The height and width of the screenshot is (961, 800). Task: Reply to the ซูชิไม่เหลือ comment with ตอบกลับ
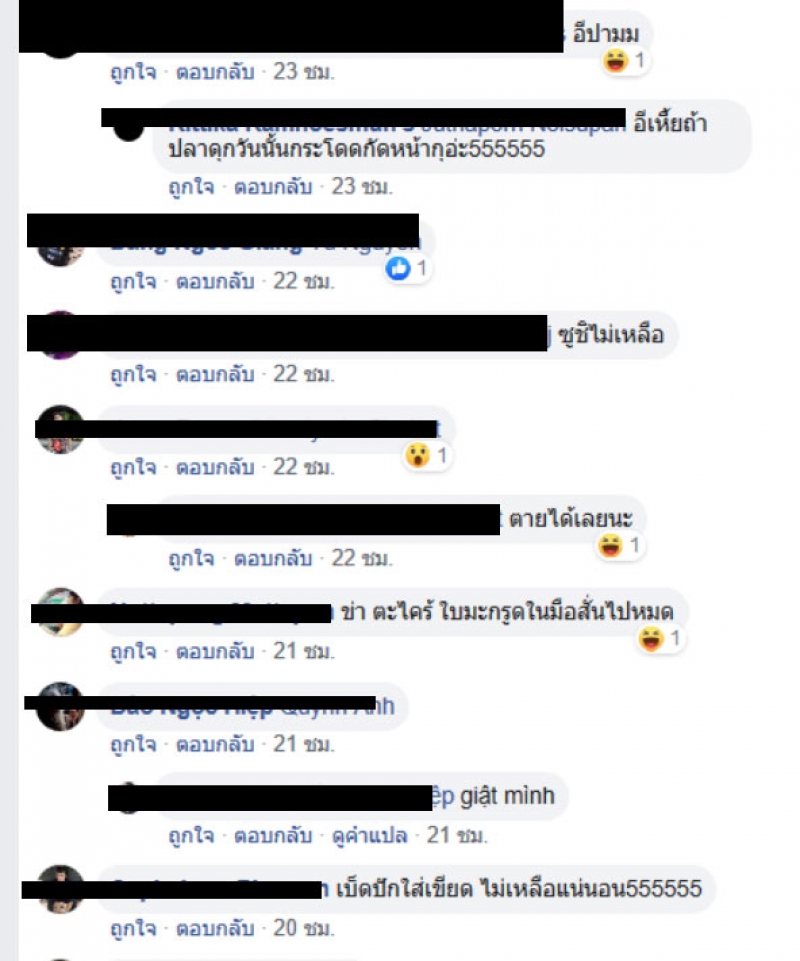point(215,374)
